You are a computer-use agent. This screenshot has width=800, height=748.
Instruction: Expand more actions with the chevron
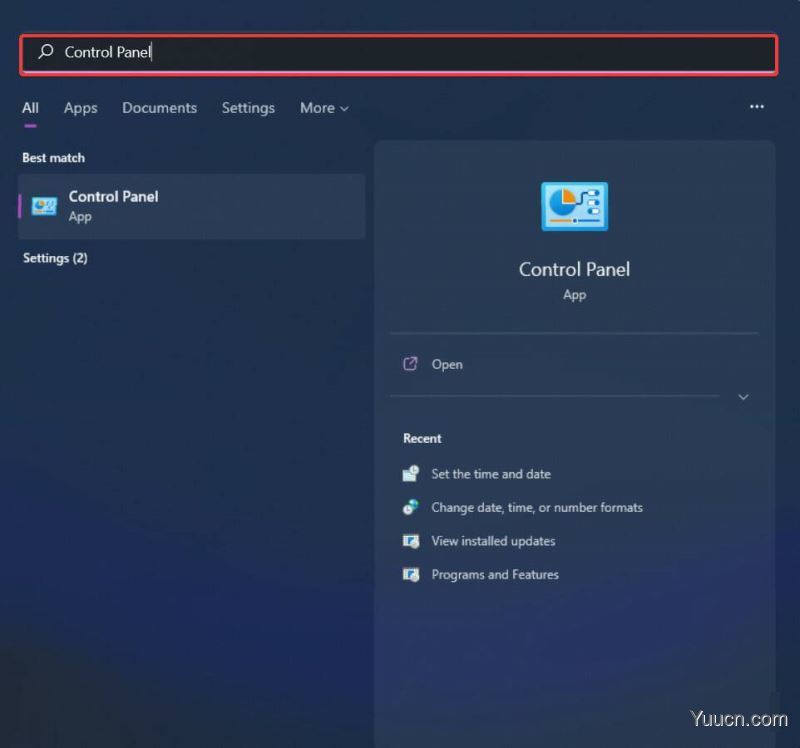[x=743, y=397]
